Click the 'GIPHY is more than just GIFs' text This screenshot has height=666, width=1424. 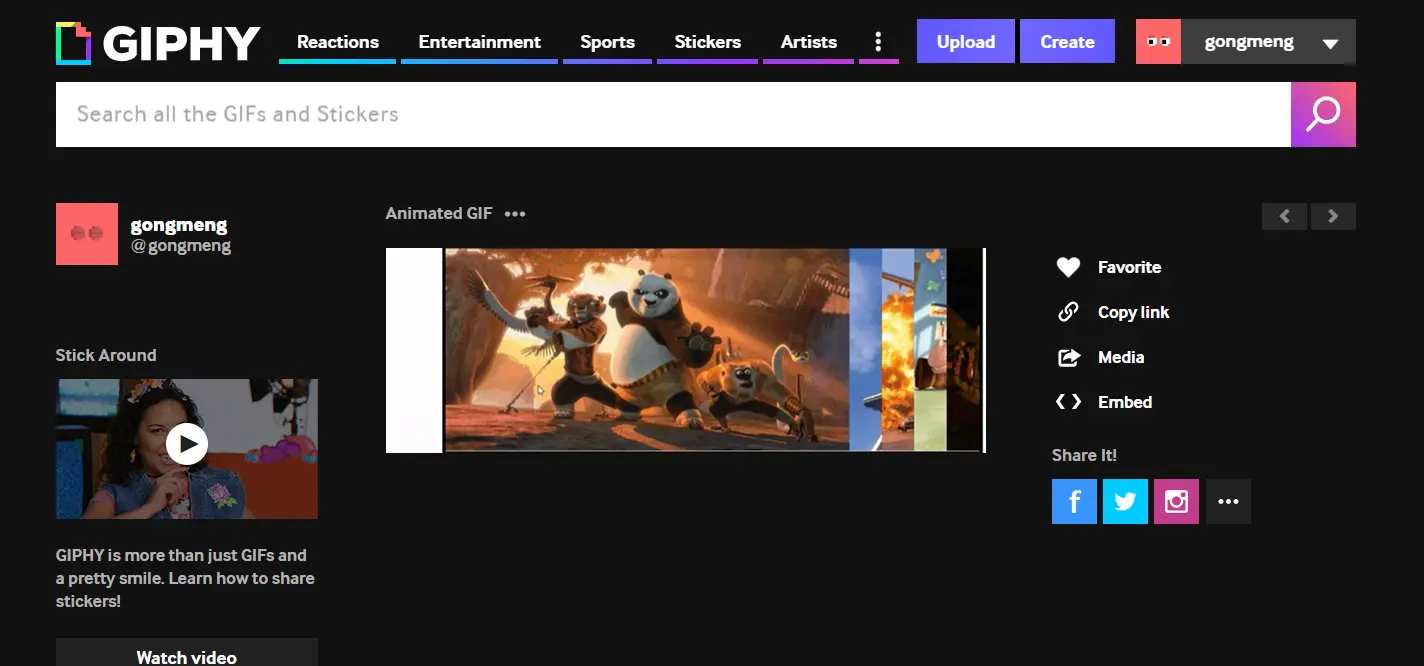[x=185, y=578]
